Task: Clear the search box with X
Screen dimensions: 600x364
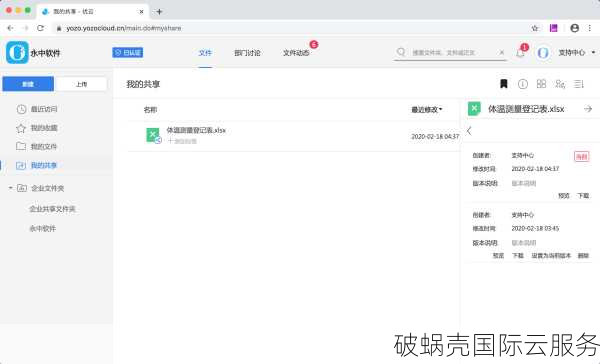Action: [x=502, y=52]
